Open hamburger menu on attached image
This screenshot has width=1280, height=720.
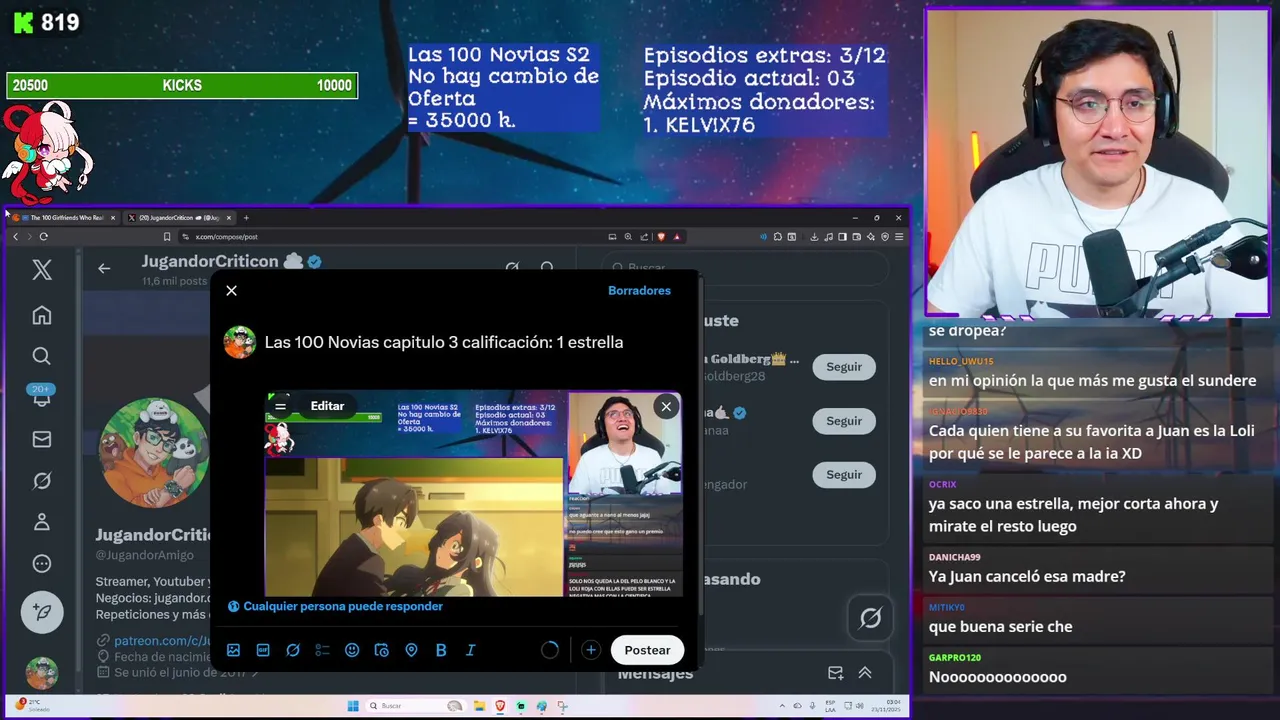(280, 406)
